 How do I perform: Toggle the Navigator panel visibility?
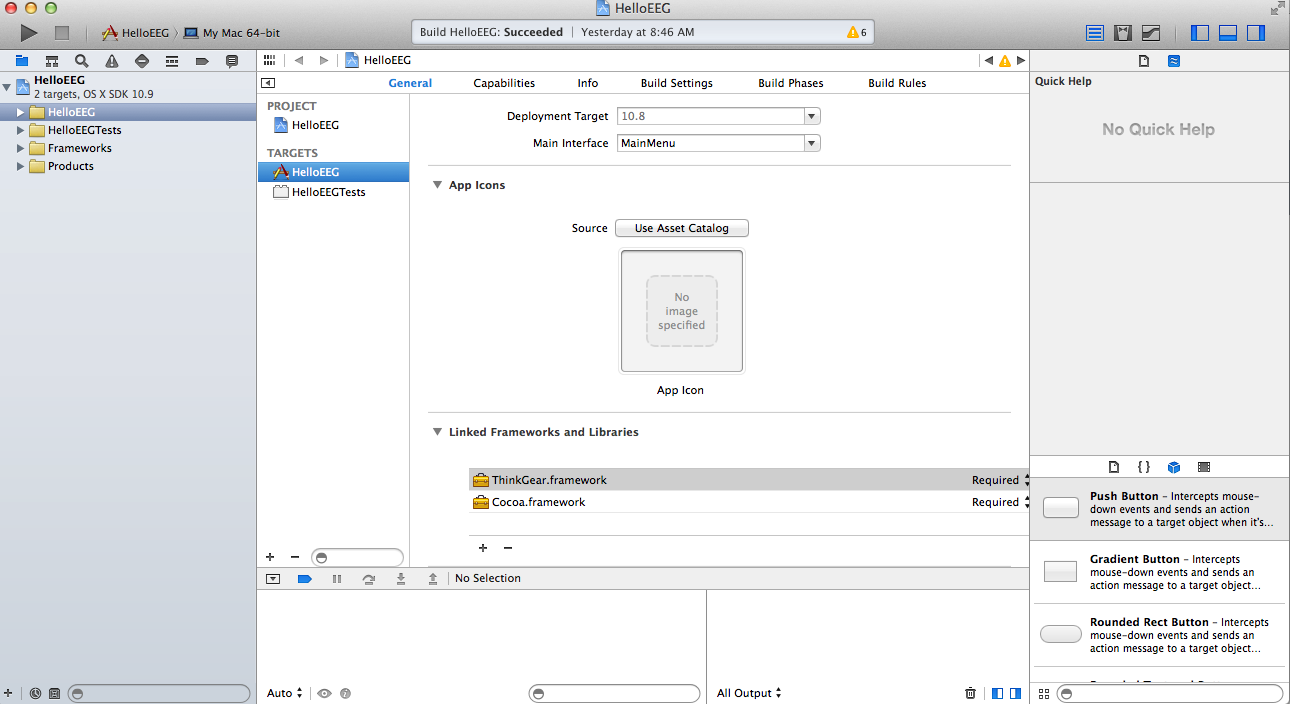(1200, 33)
